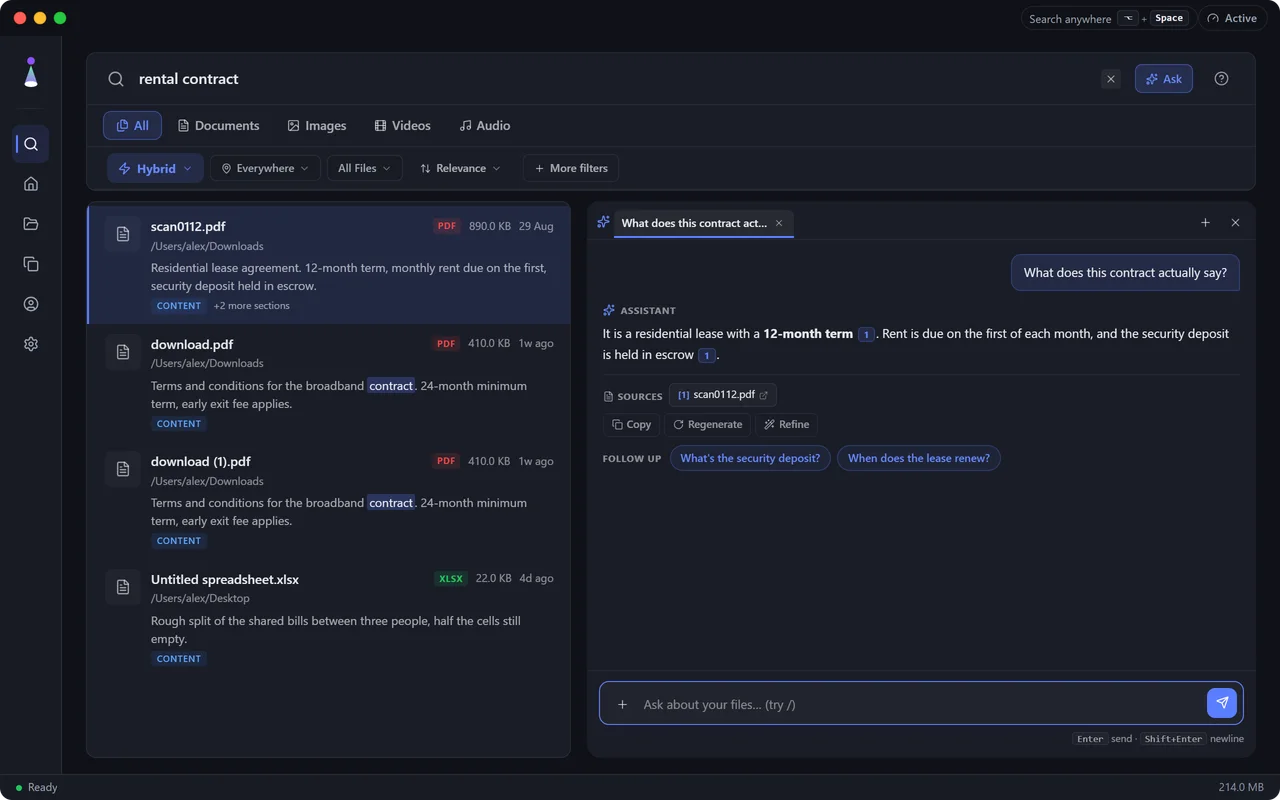Open the duplicates copy icon in sidebar
This screenshot has height=800, width=1280.
(31, 264)
